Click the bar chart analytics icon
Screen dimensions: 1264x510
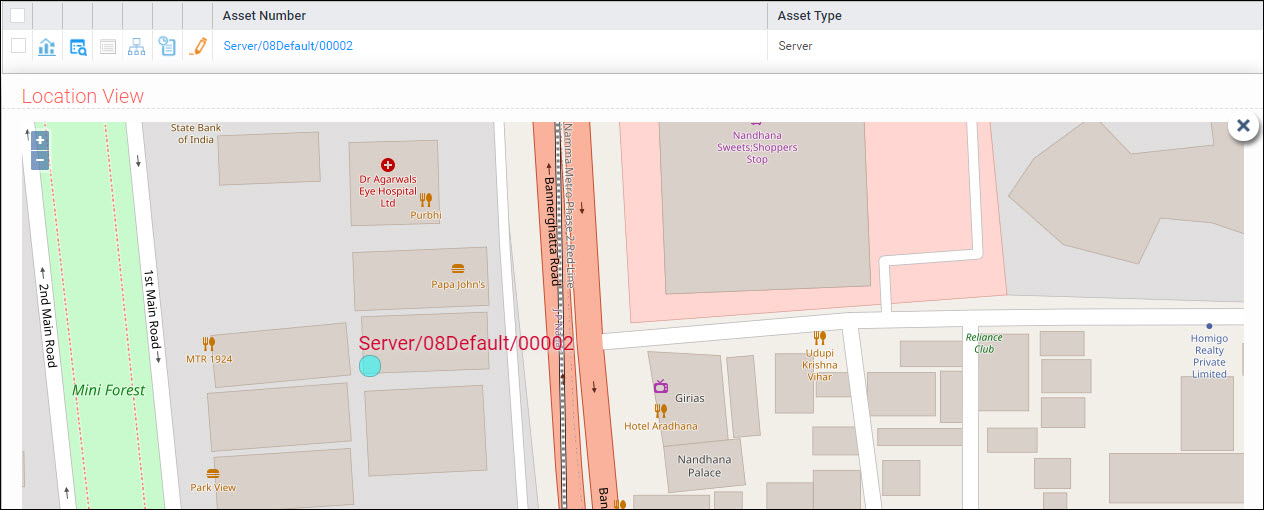coord(47,46)
